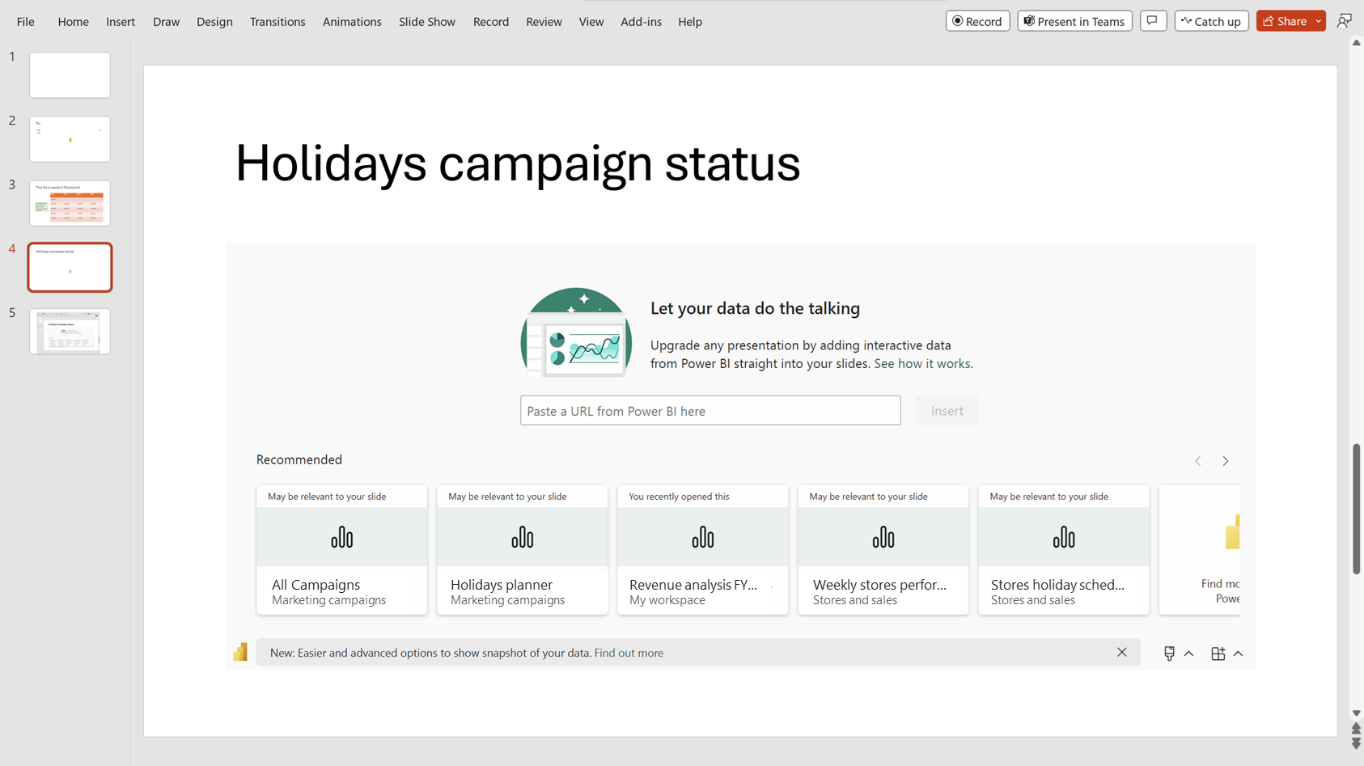Screen dimensions: 1364x766
Task: Switch to the Animations tab
Action: (x=352, y=21)
